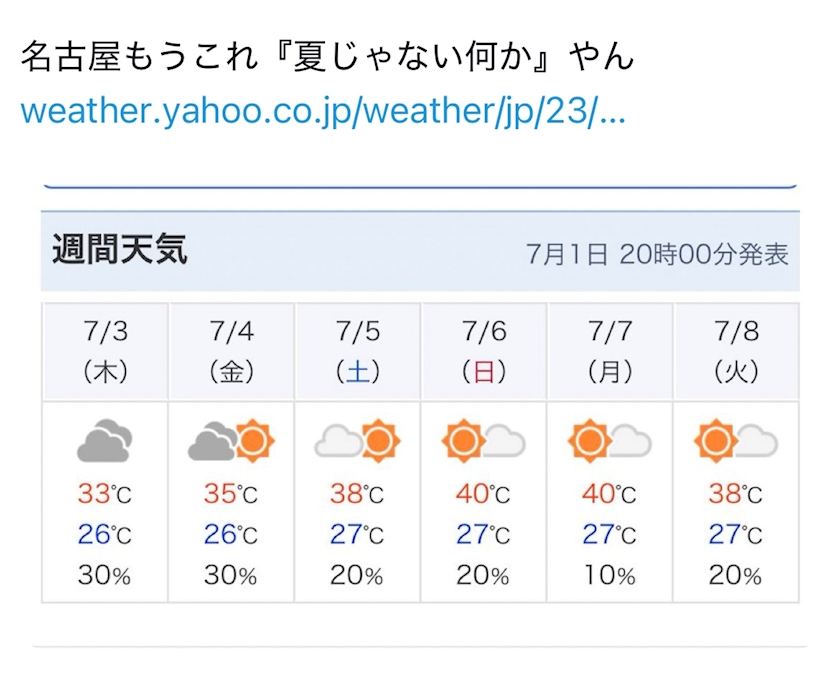Click the cloud-and-sun icon for 7/5

[357, 440]
